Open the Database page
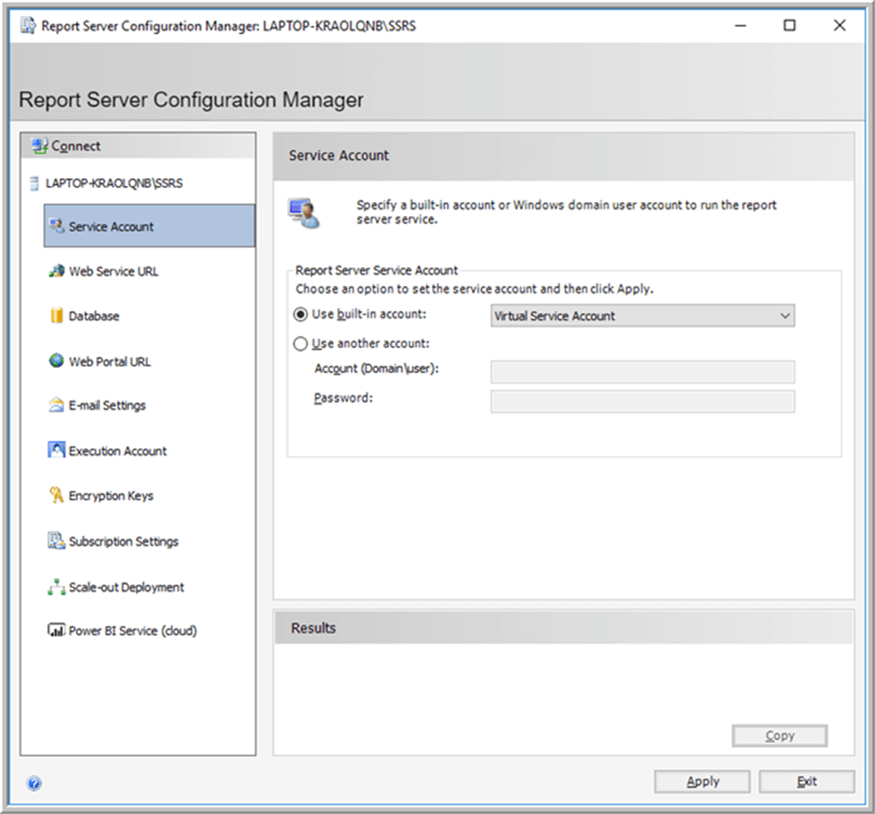Screen dimensions: 875x814 pyautogui.click(x=94, y=316)
